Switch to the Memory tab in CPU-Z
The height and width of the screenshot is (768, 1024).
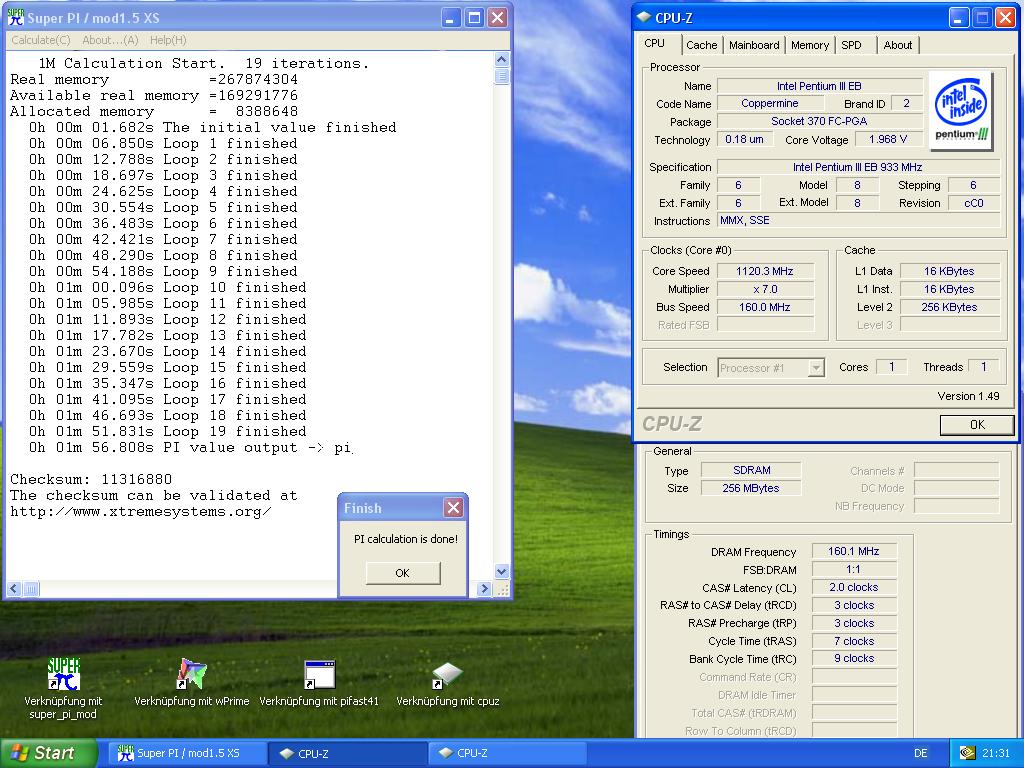(x=809, y=45)
